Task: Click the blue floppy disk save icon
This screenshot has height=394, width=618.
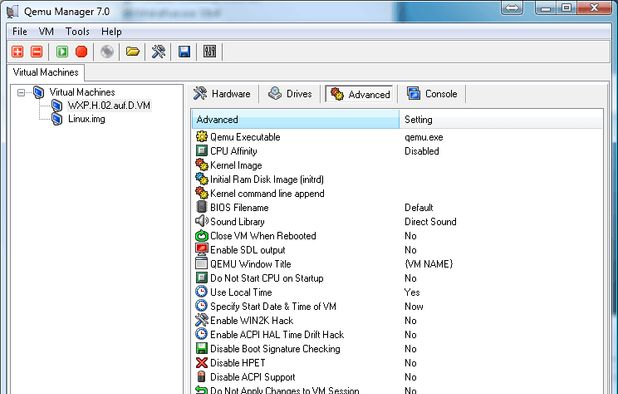Action: tap(184, 52)
